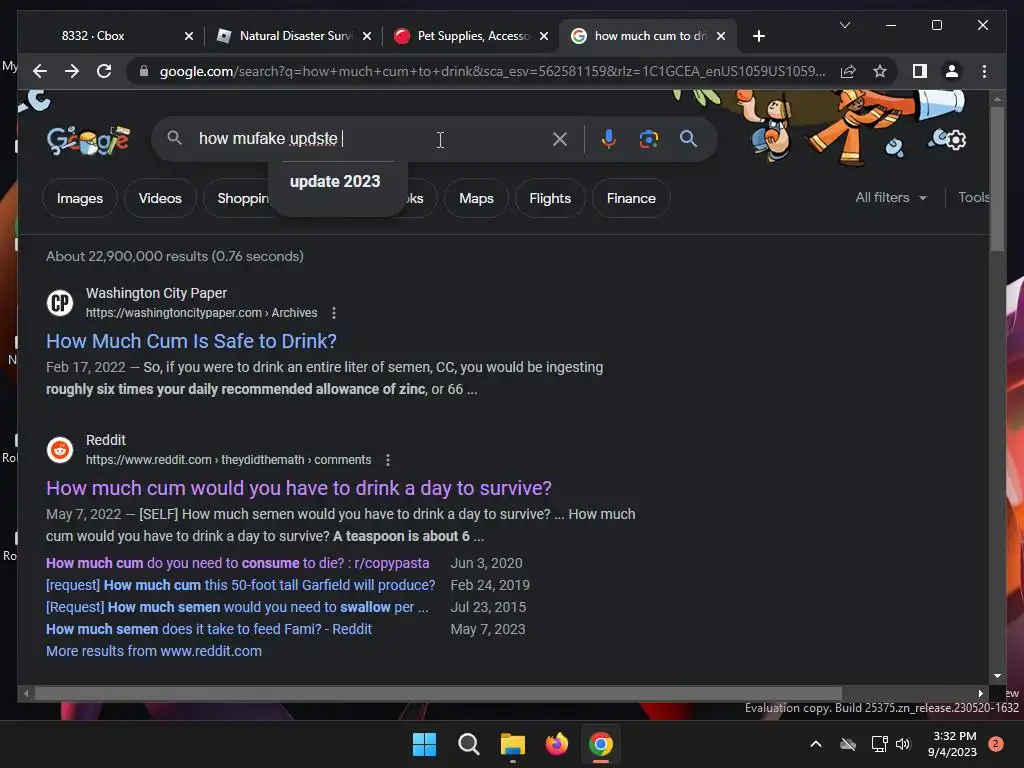Image resolution: width=1024 pixels, height=768 pixels.
Task: Select the Images filter
Action: [x=80, y=199]
